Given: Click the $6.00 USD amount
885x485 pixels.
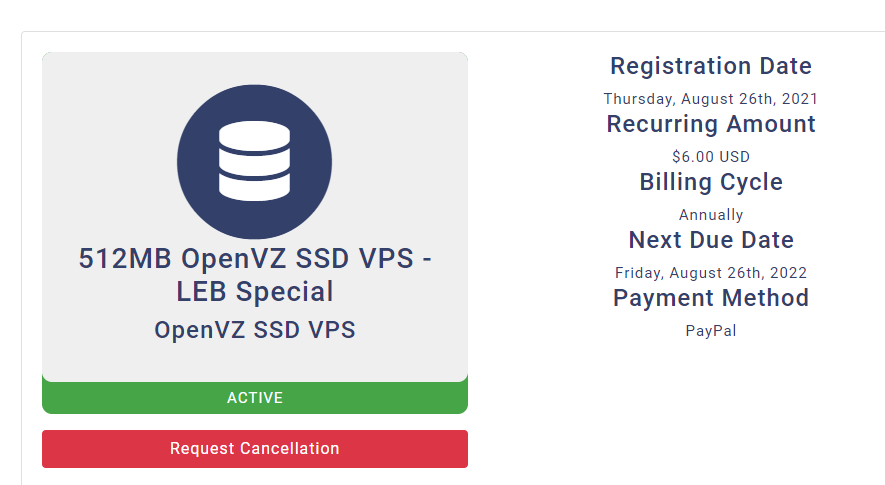Looking at the screenshot, I should [711, 156].
